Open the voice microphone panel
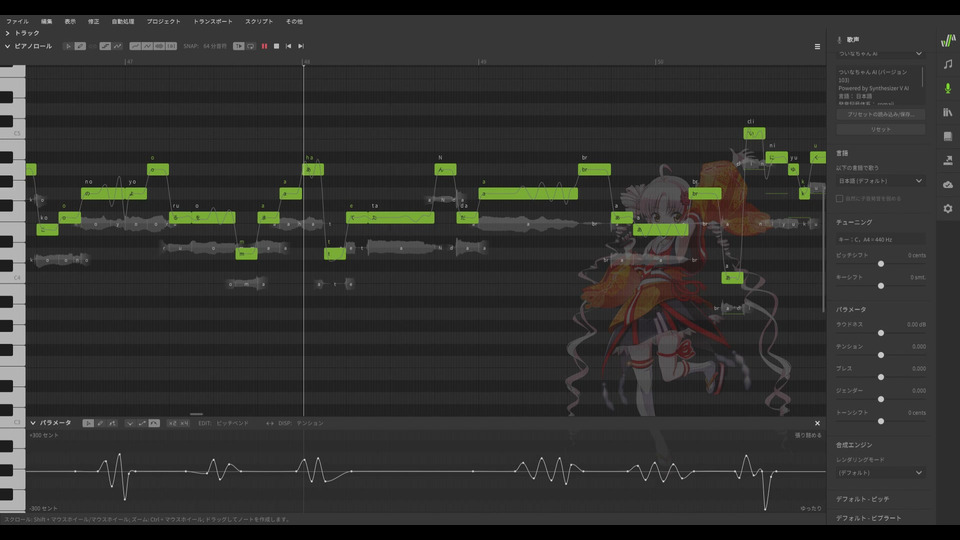The width and height of the screenshot is (960, 540). coord(948,88)
